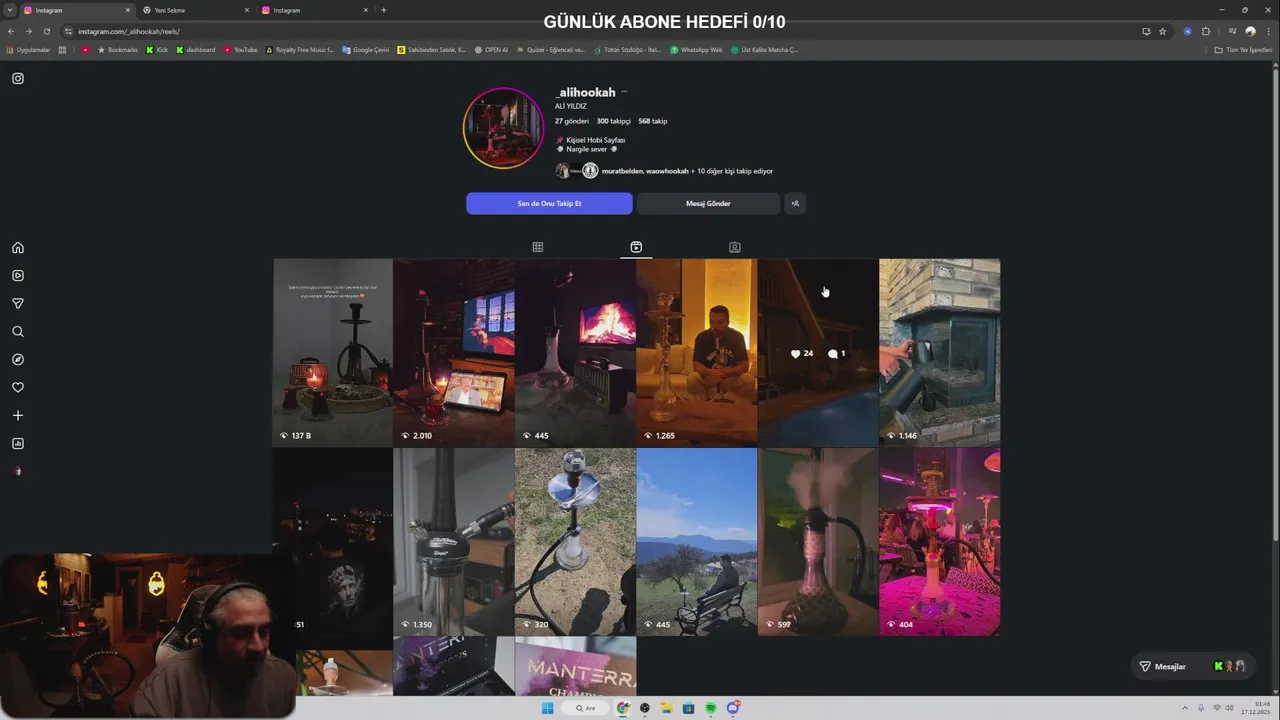This screenshot has width=1280, height=720.
Task: Click the address bar showing instagram.com/_alihookah/reels/
Action: [x=600, y=31]
